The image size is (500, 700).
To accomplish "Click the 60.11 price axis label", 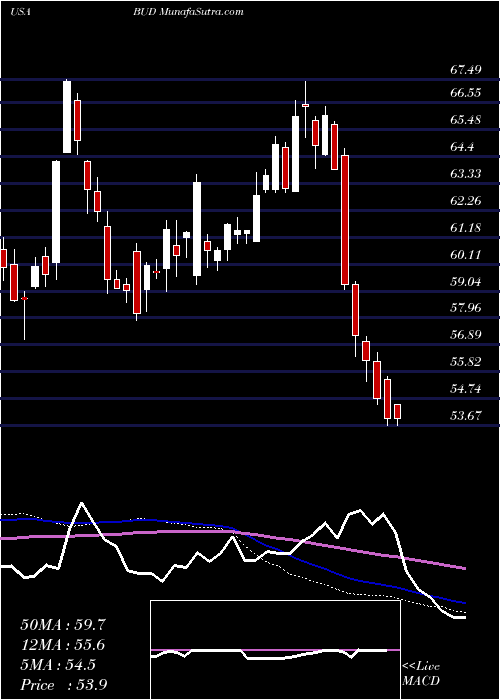I will click(x=465, y=254).
